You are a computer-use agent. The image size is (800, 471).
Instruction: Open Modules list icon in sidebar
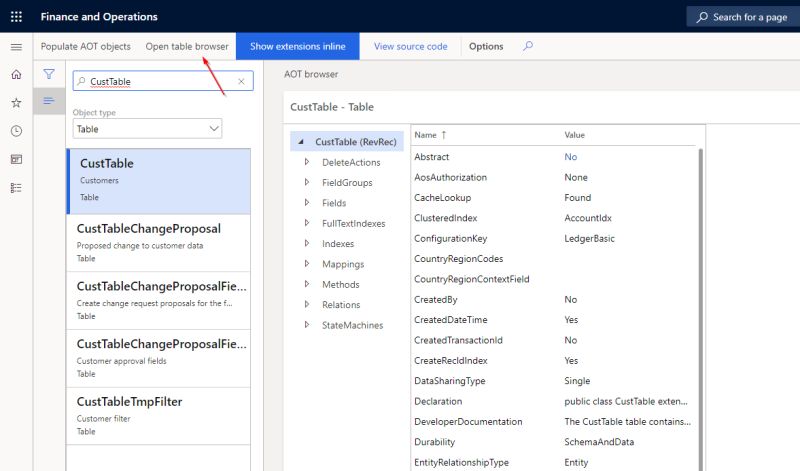coord(16,188)
